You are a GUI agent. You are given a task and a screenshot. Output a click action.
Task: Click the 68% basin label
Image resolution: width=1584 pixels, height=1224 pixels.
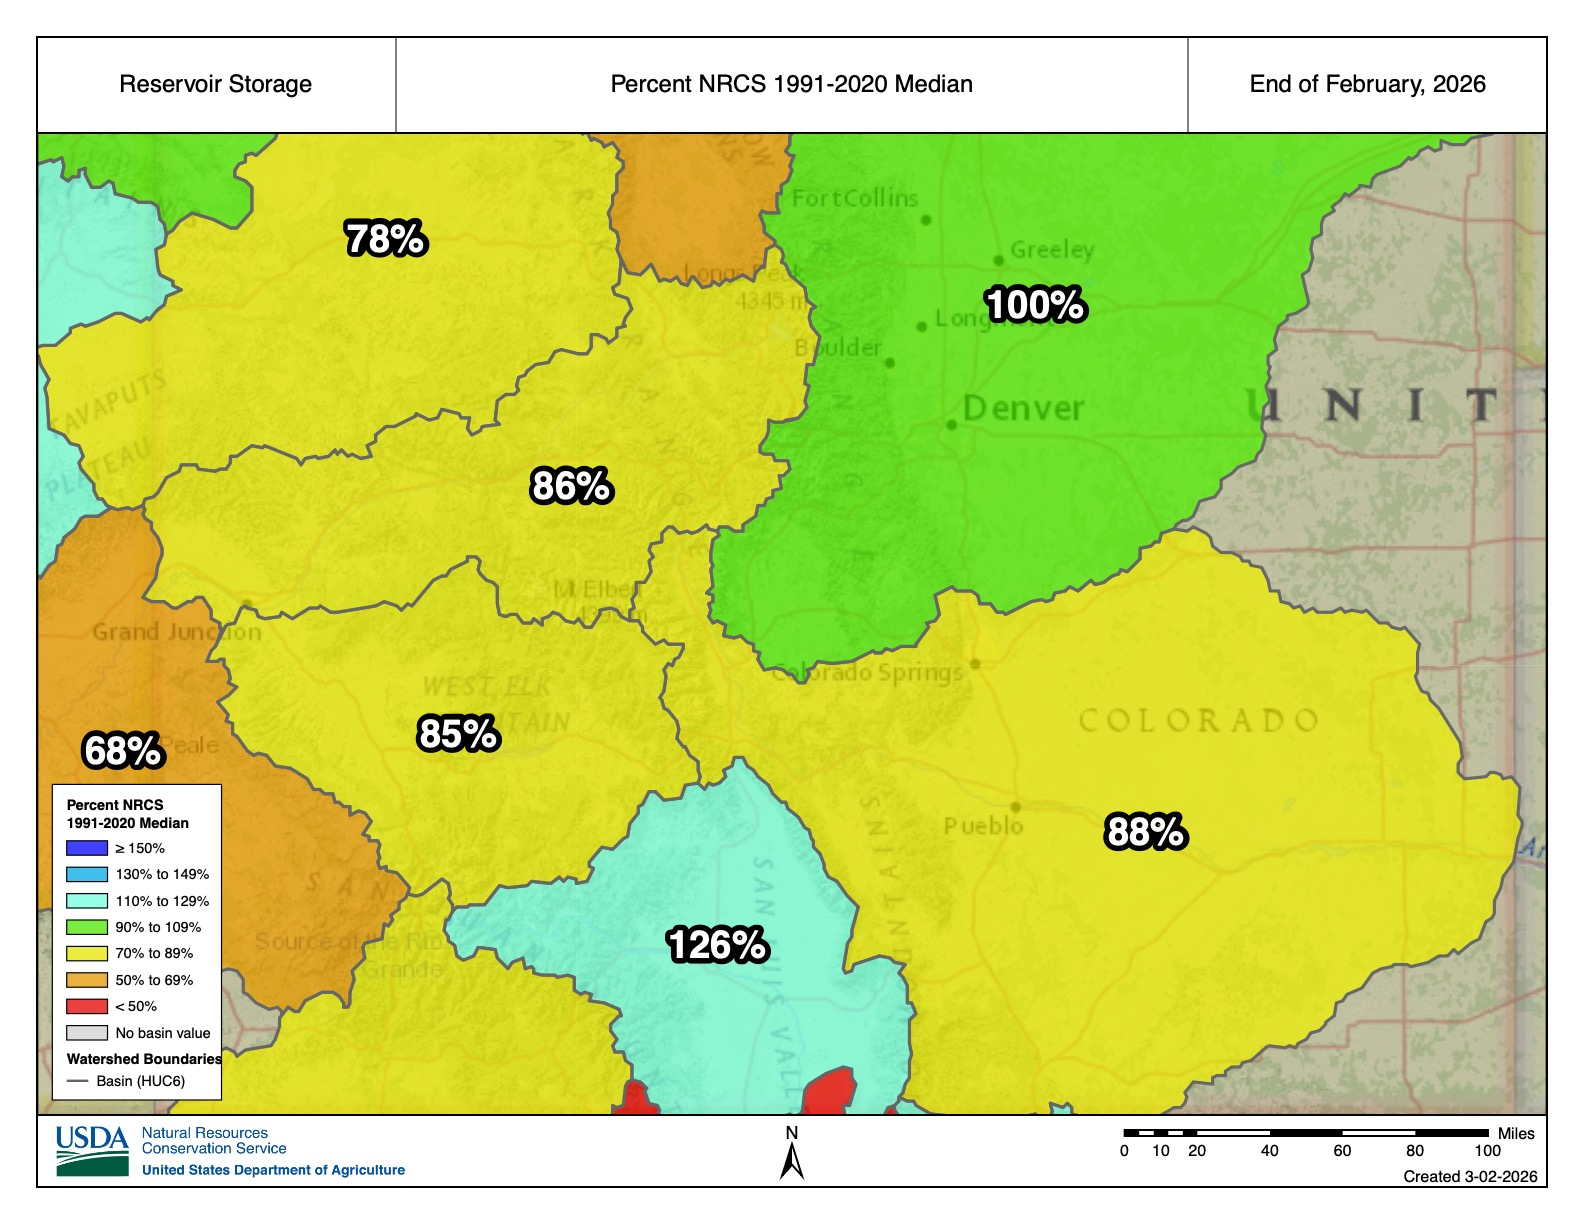pos(122,751)
